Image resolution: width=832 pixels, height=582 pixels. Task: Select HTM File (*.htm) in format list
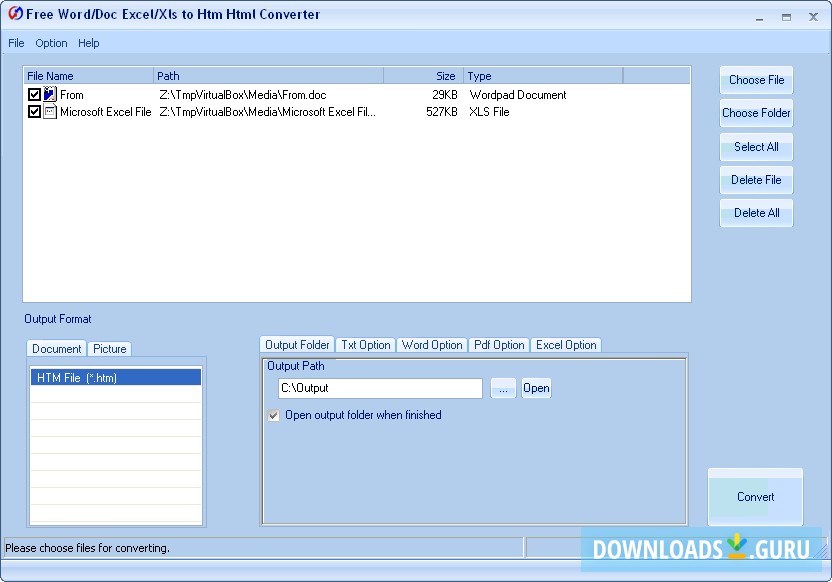[116, 377]
